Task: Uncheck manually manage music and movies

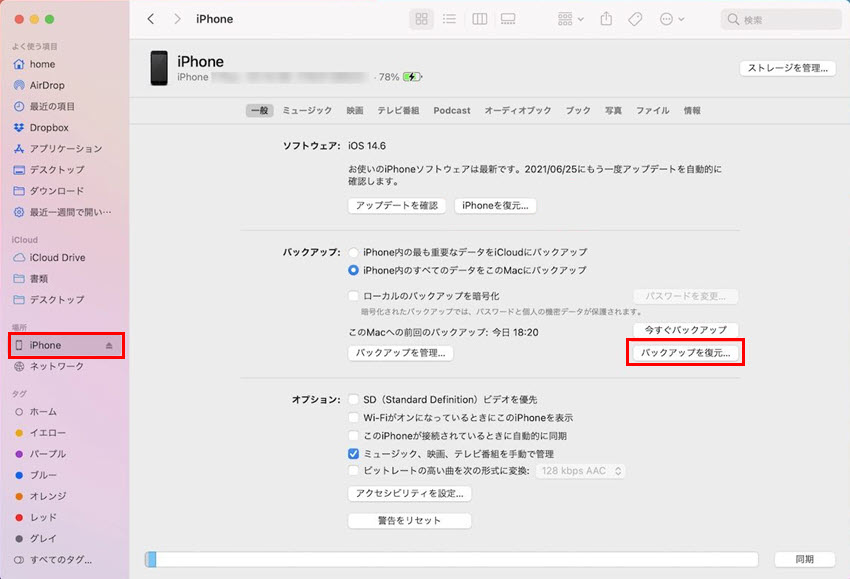Action: click(353, 453)
